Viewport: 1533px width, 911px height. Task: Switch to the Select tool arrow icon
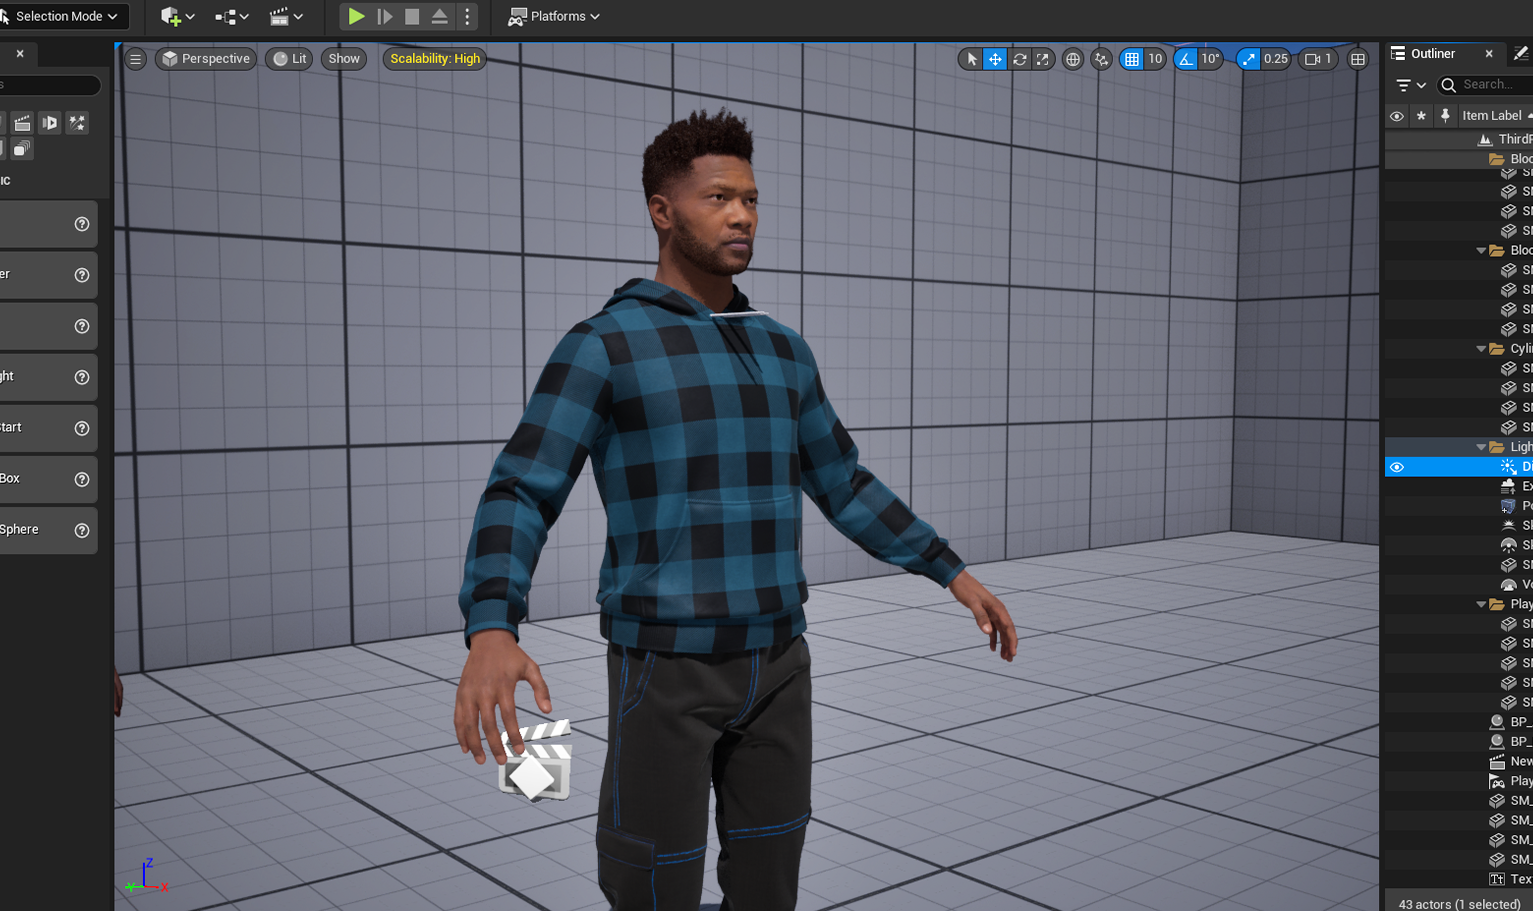click(970, 58)
